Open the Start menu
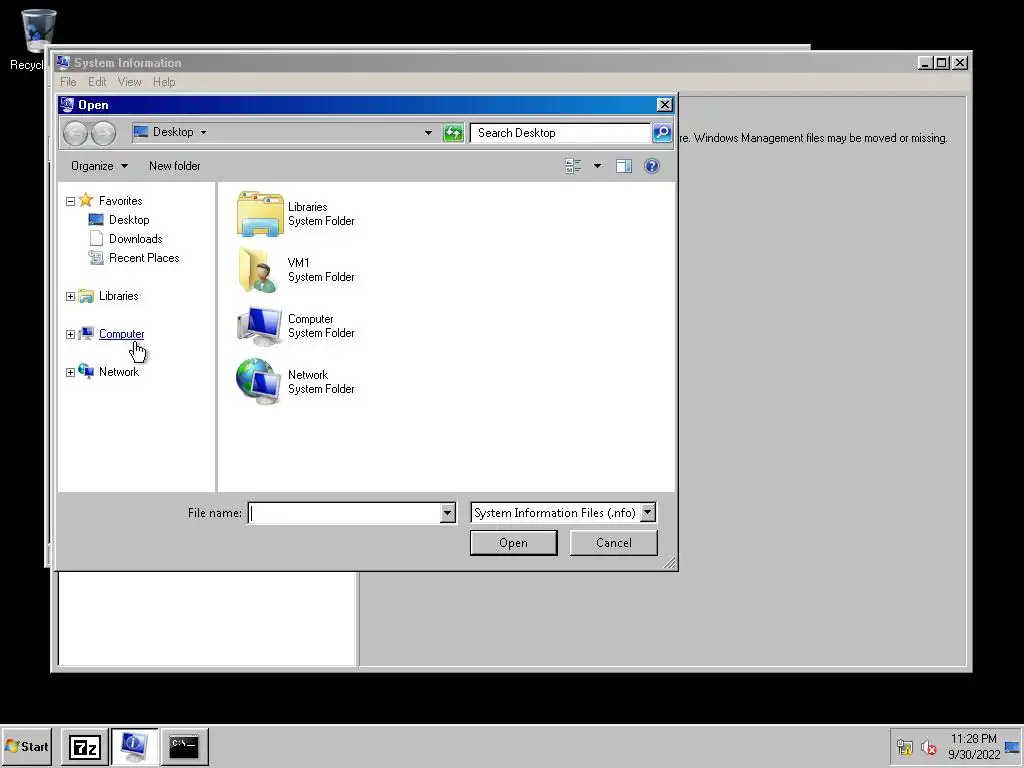 pyautogui.click(x=26, y=746)
